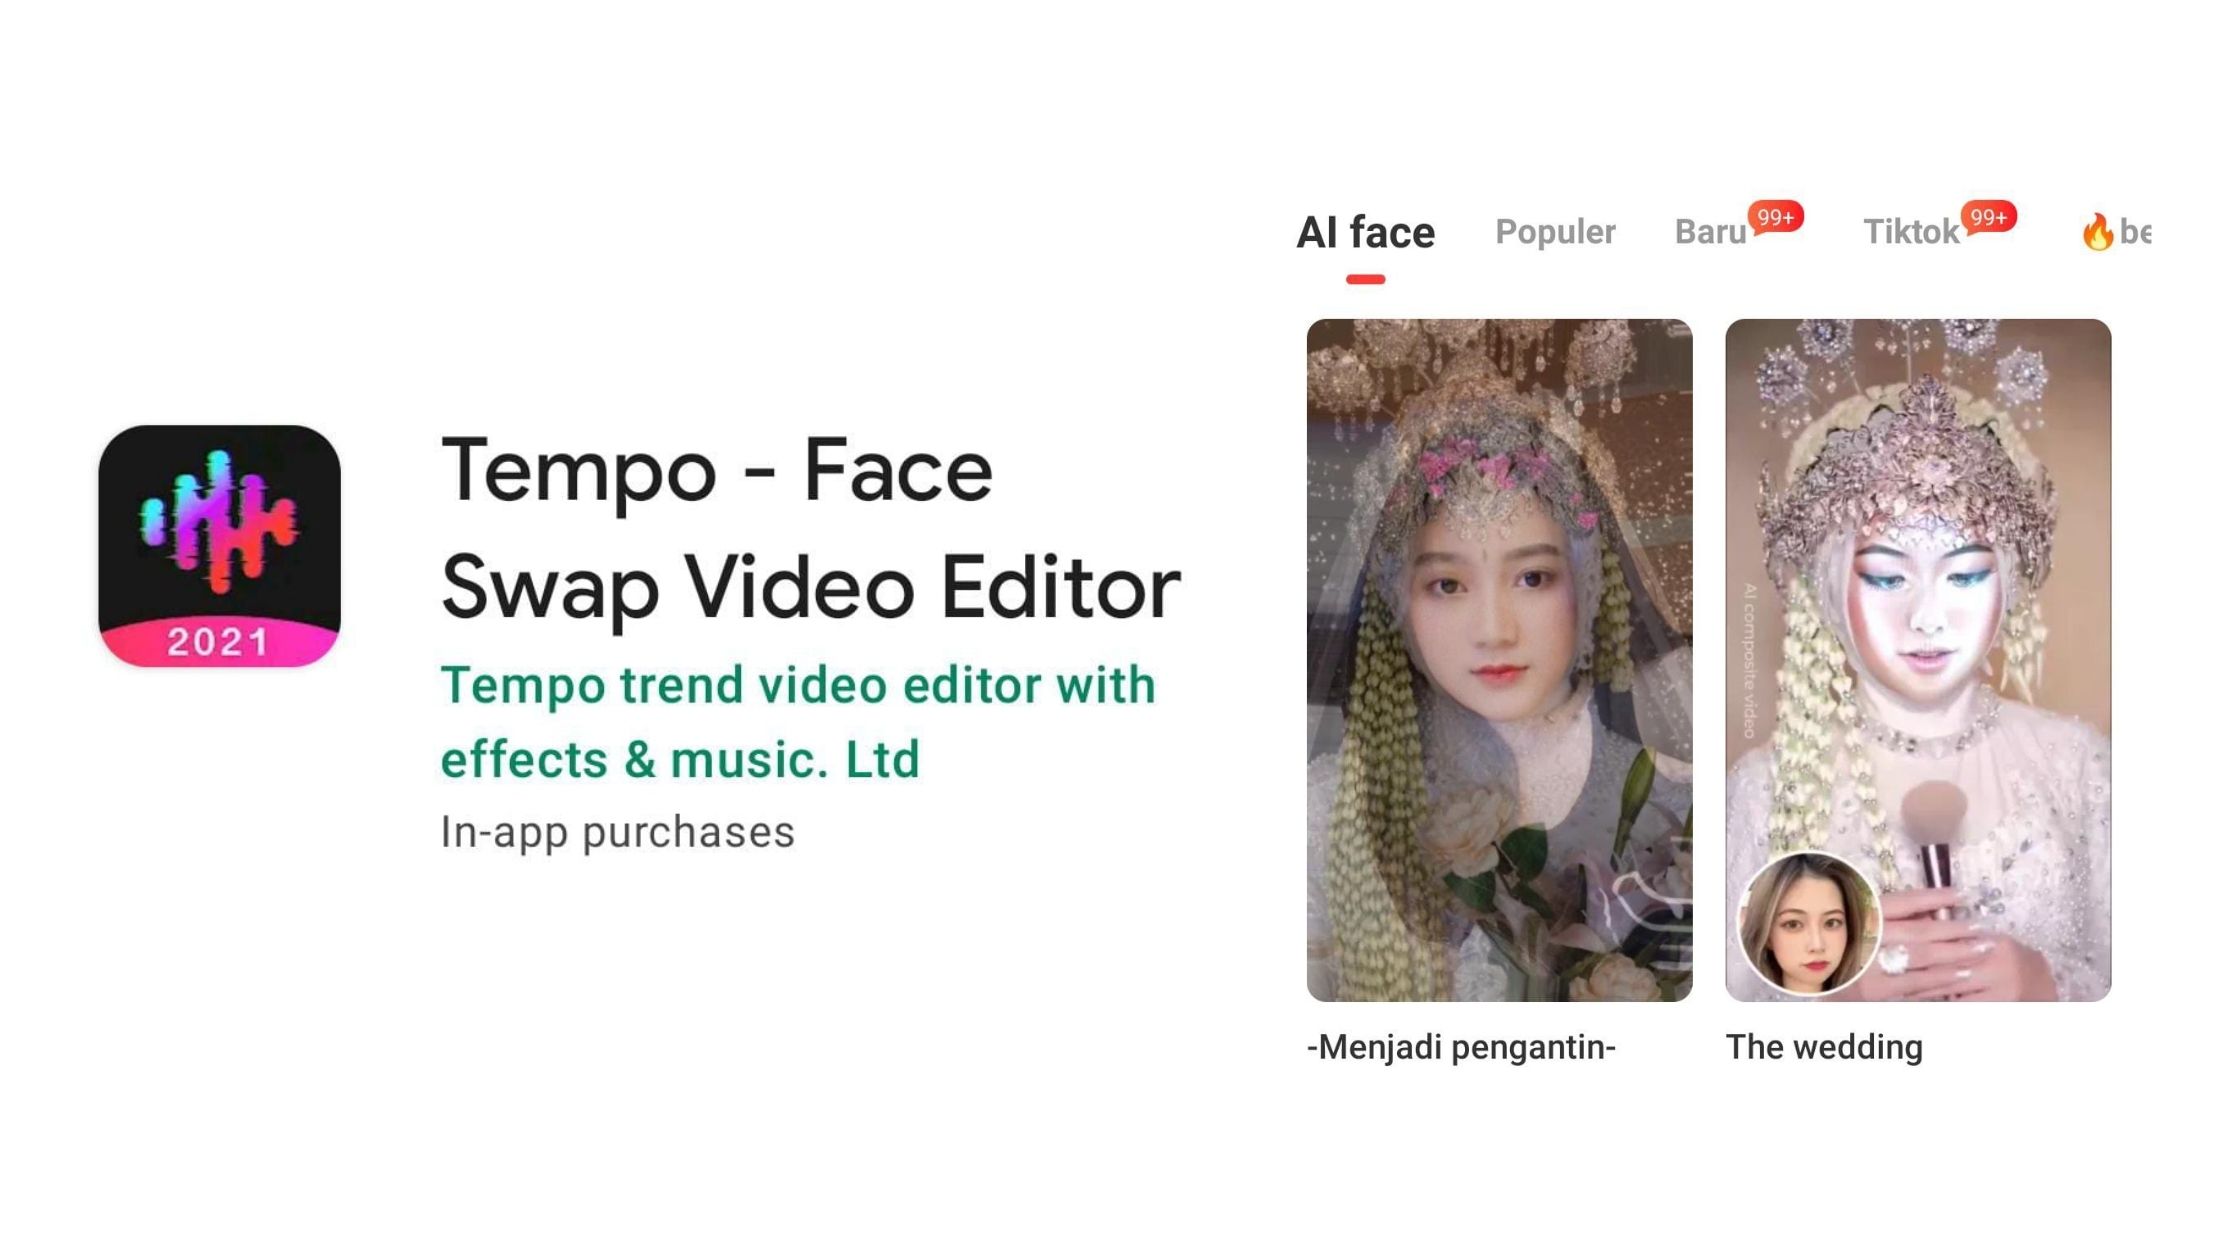
Task: Click 'The wedding' caption
Action: click(x=1824, y=1047)
